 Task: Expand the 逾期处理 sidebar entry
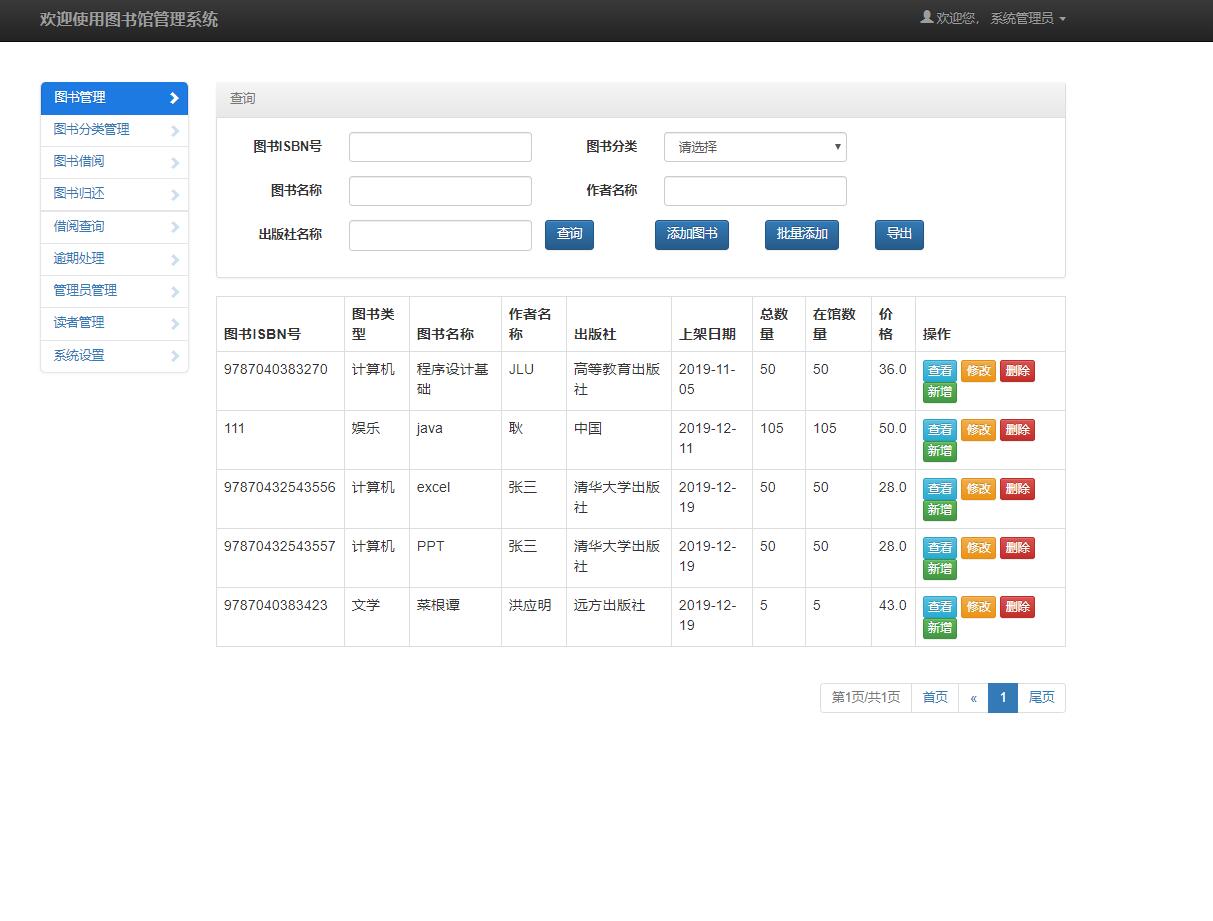click(x=114, y=258)
